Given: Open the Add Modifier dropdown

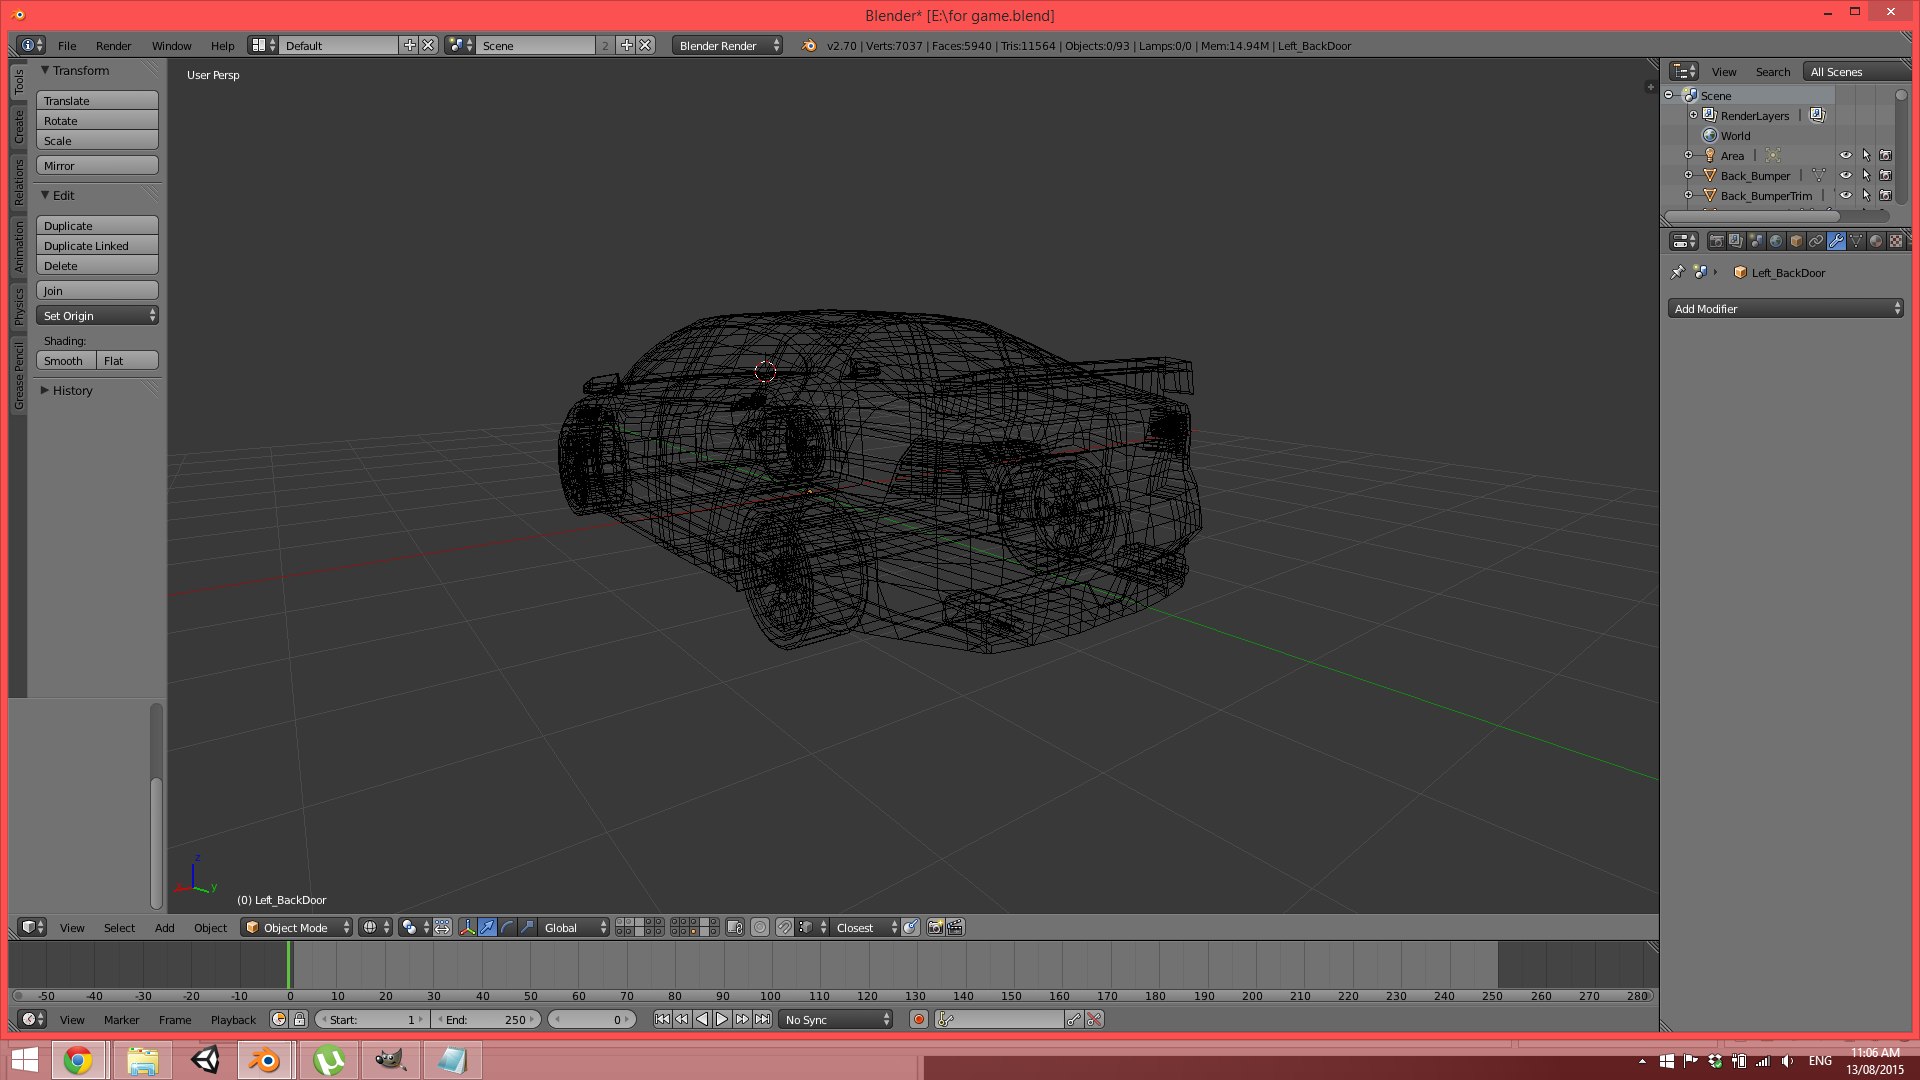Looking at the screenshot, I should pyautogui.click(x=1785, y=309).
